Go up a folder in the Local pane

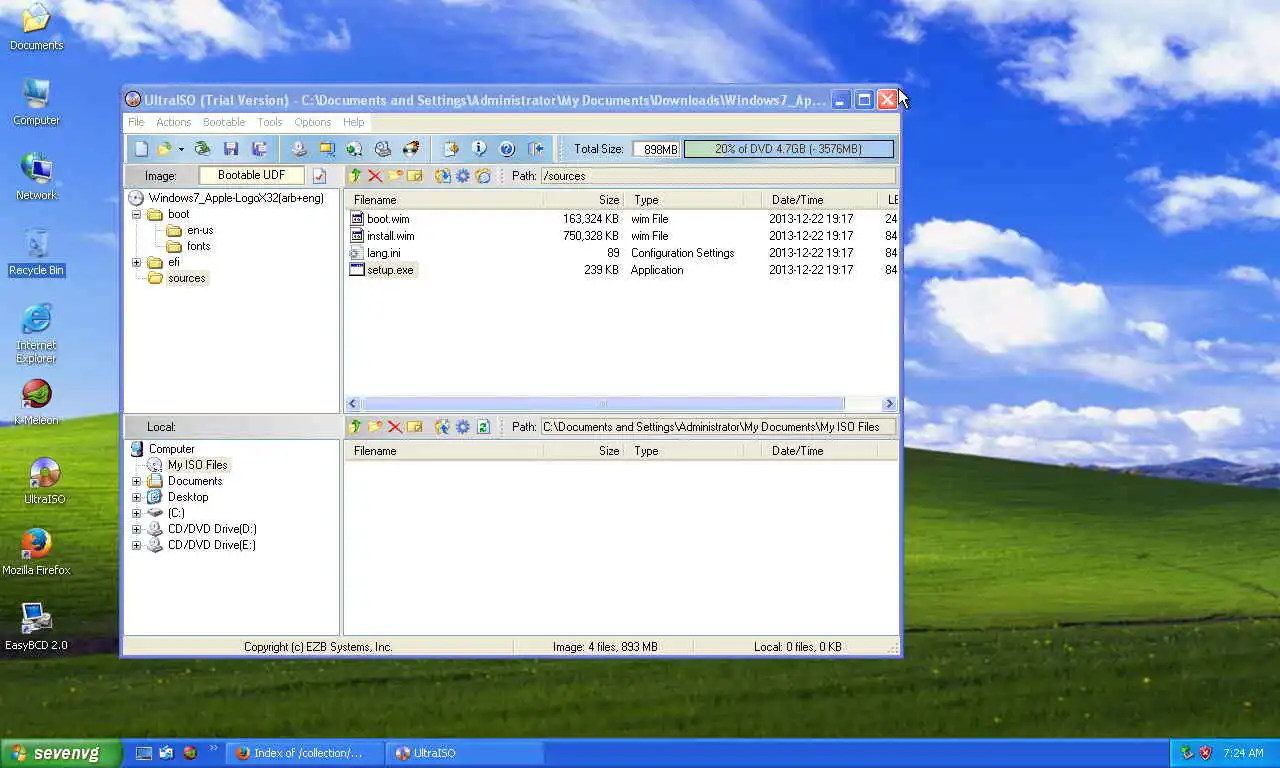point(355,427)
